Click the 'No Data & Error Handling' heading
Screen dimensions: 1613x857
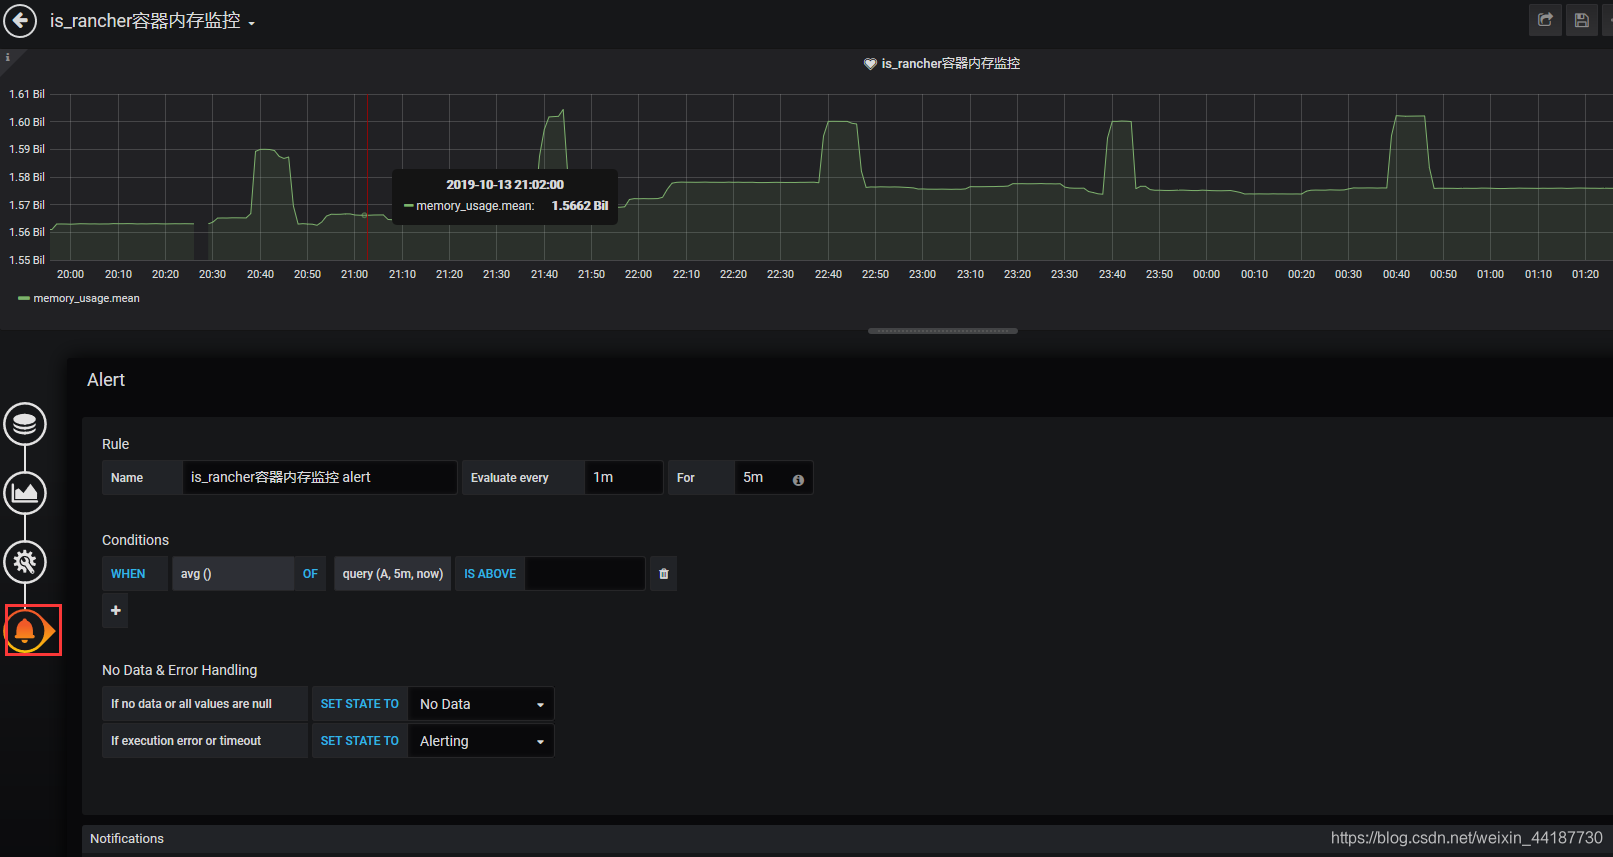click(179, 670)
